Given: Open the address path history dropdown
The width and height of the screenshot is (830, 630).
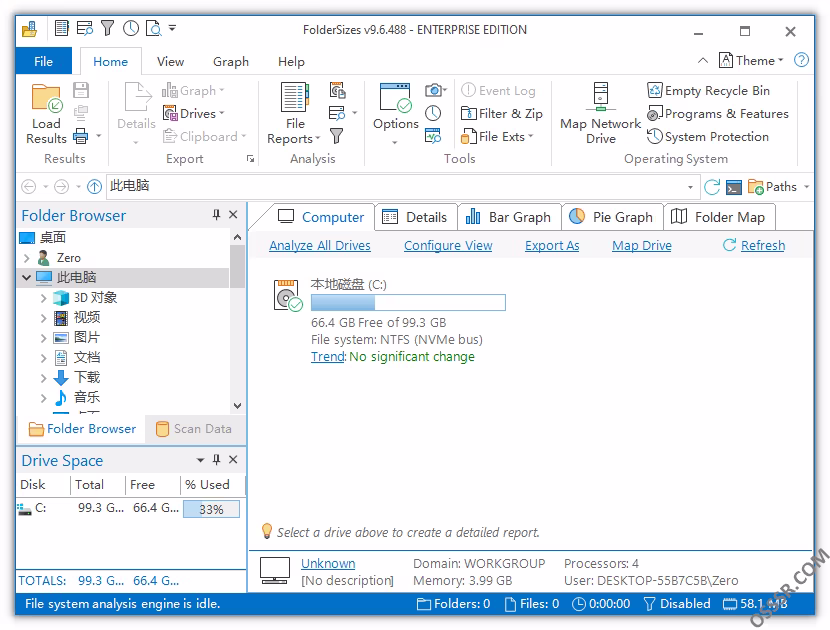Looking at the screenshot, I should (x=690, y=187).
